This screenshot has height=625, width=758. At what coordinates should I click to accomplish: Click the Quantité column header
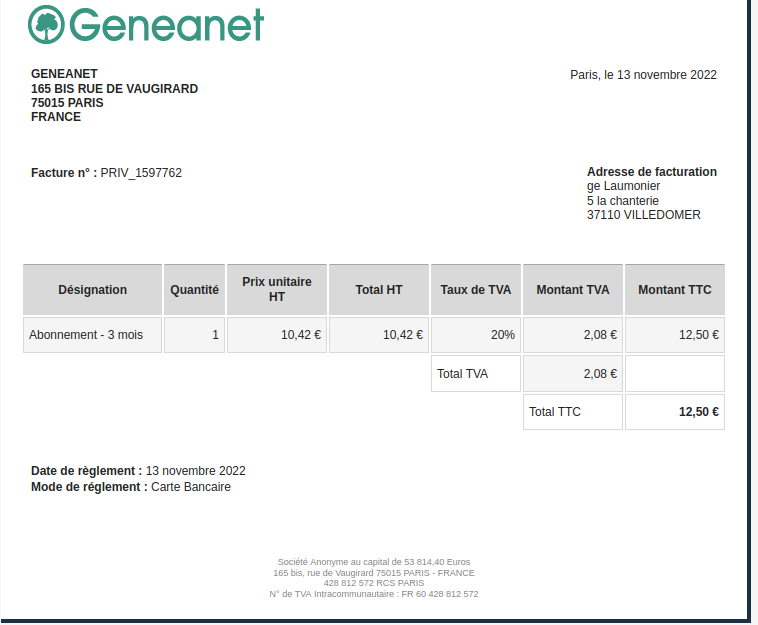pyautogui.click(x=194, y=290)
